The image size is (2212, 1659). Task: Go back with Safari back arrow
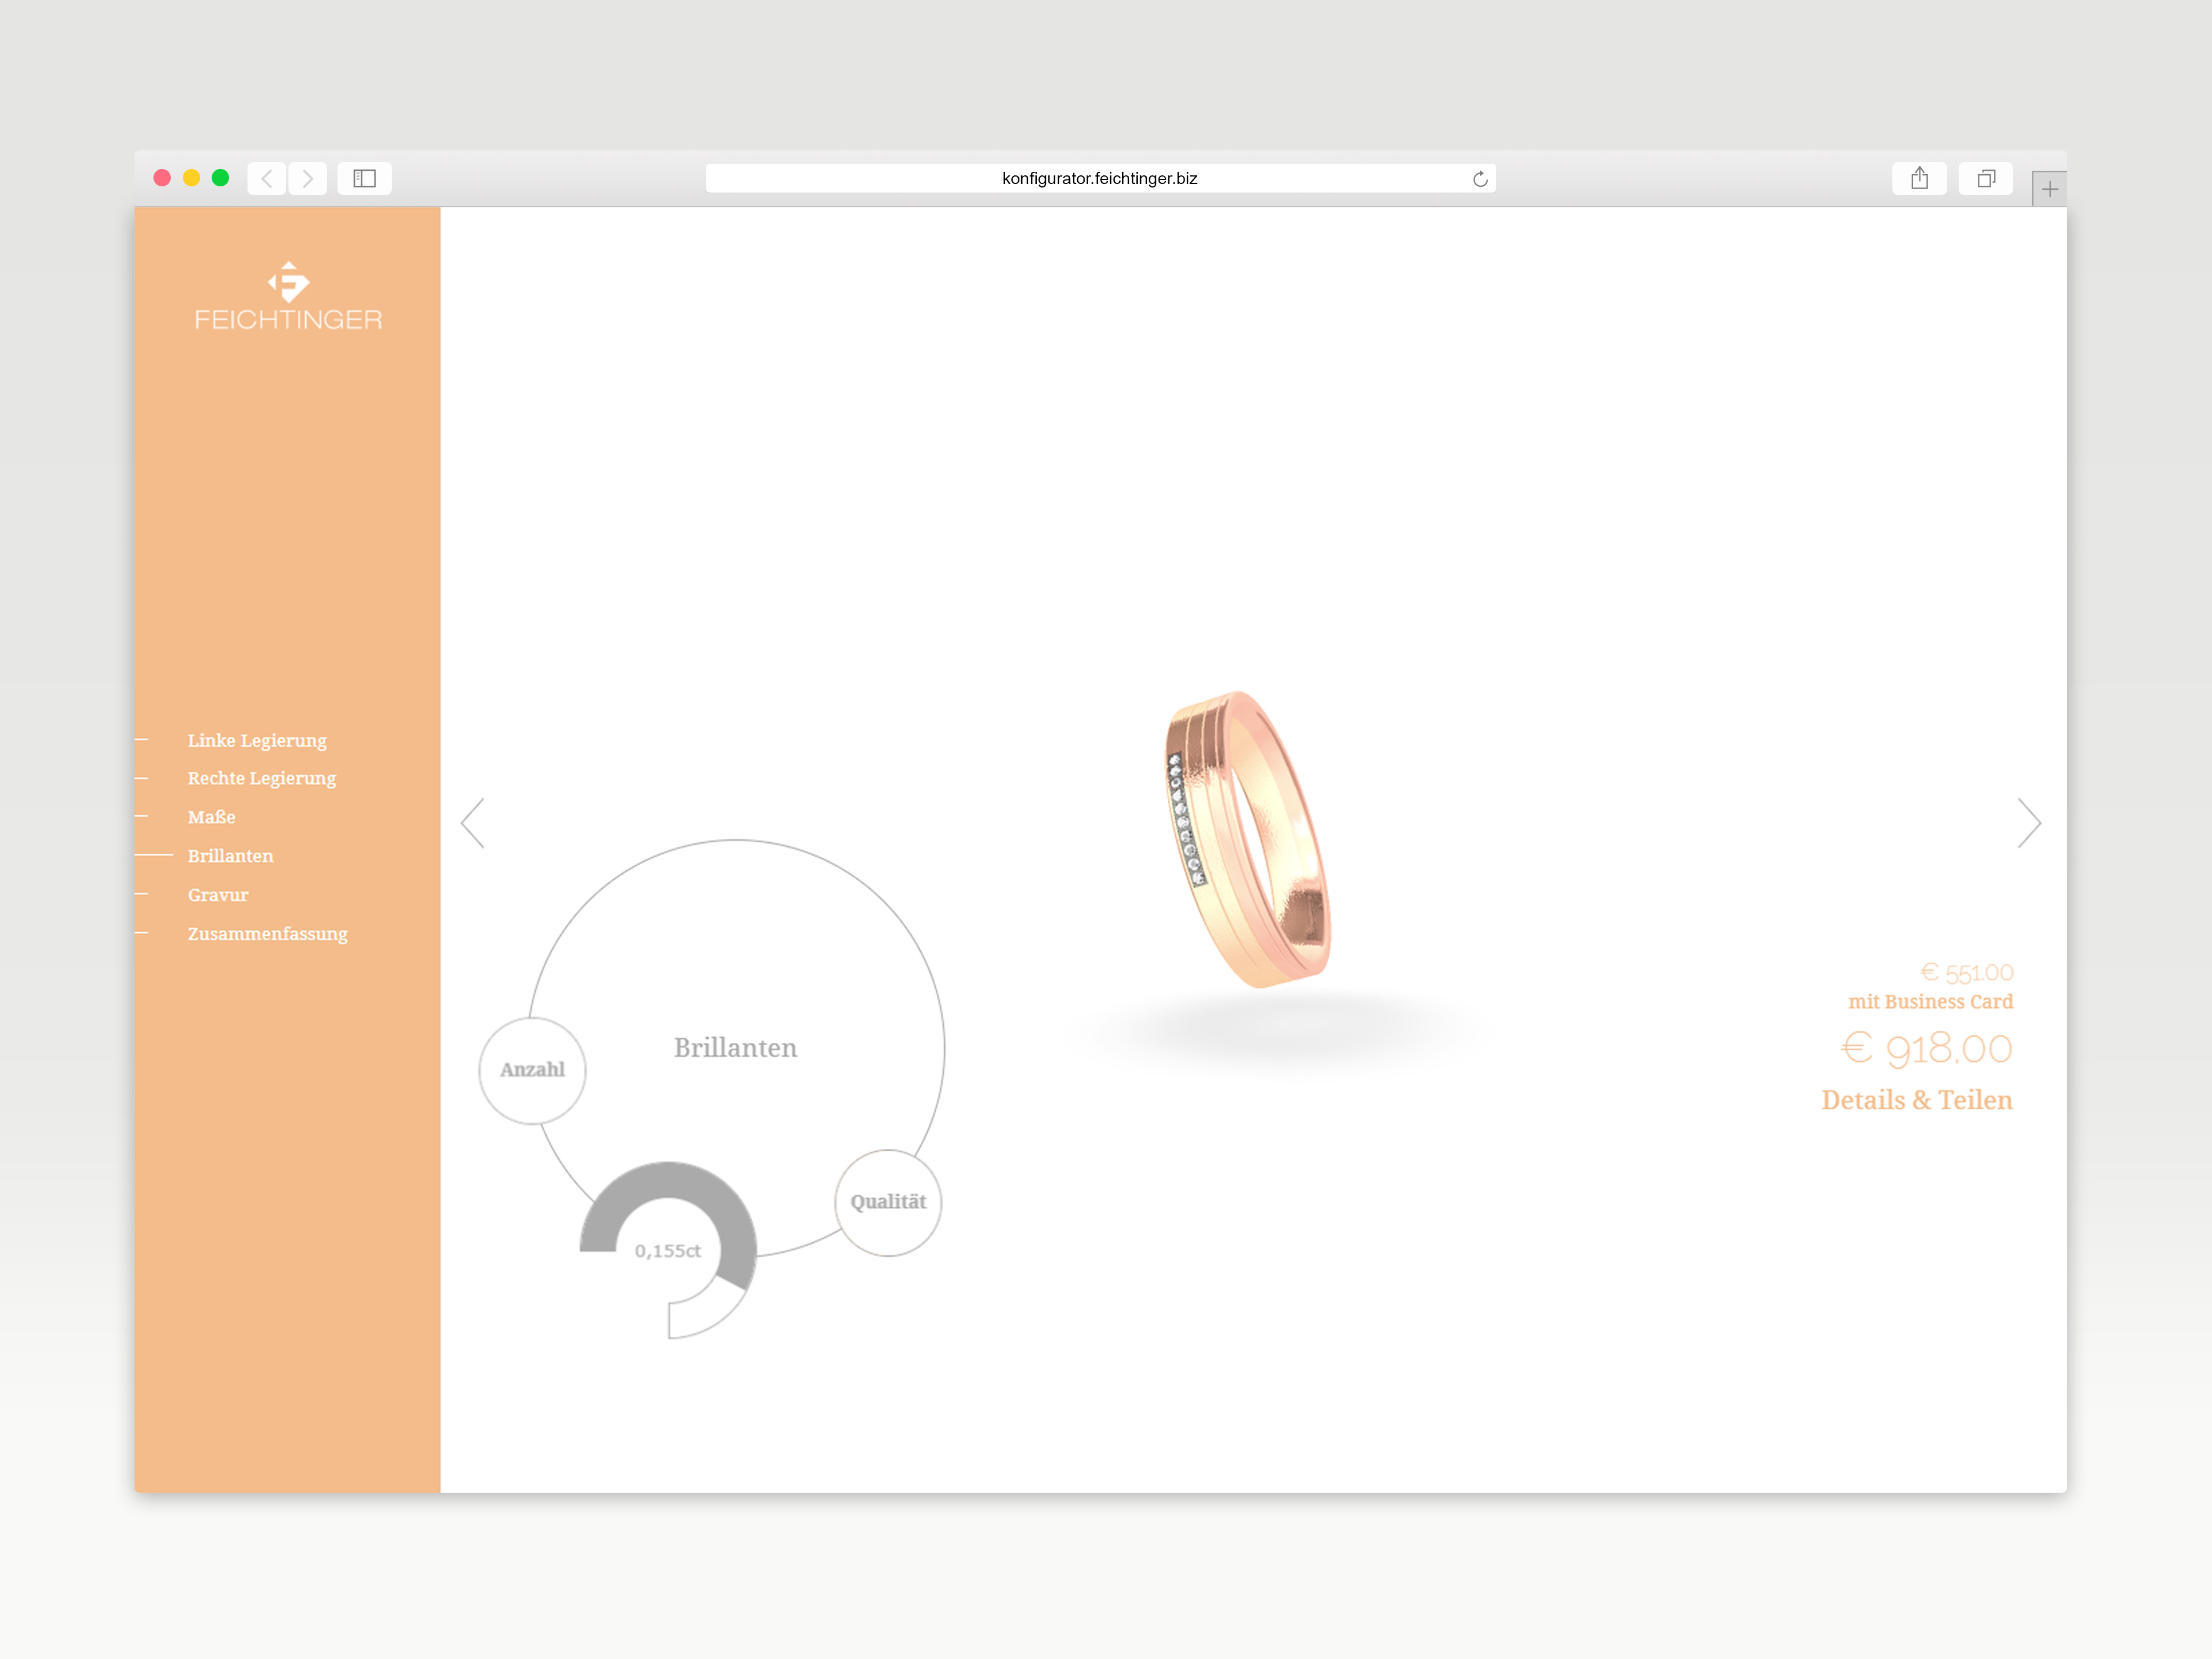pyautogui.click(x=266, y=179)
